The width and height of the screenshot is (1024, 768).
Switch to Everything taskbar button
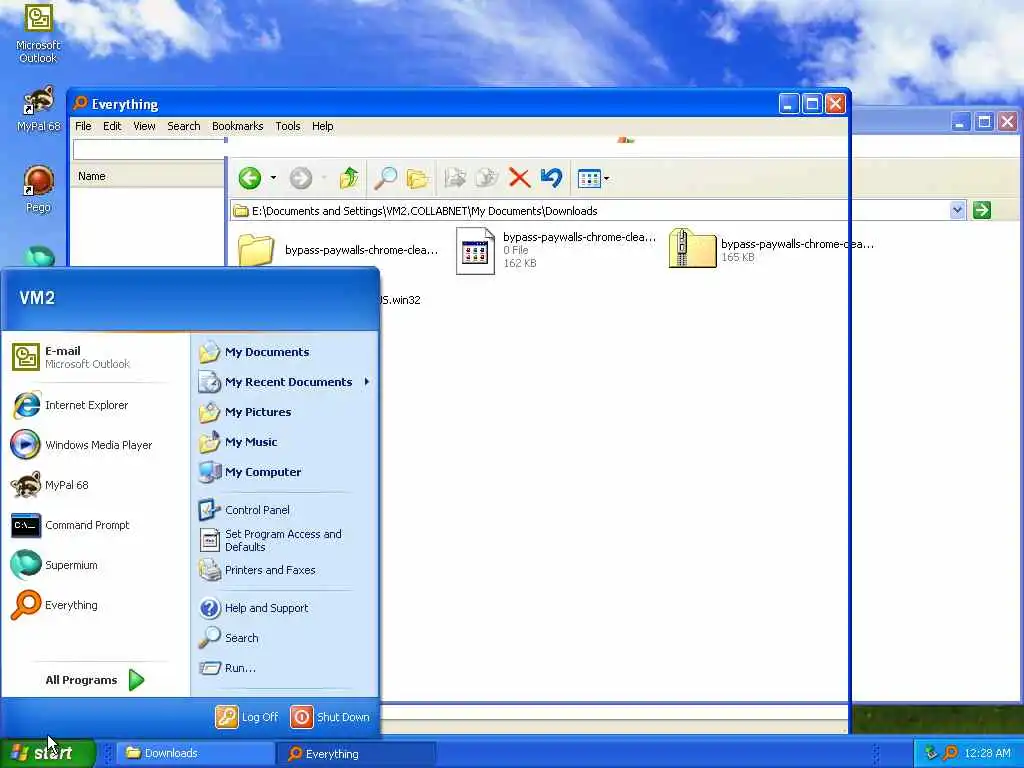tap(357, 754)
